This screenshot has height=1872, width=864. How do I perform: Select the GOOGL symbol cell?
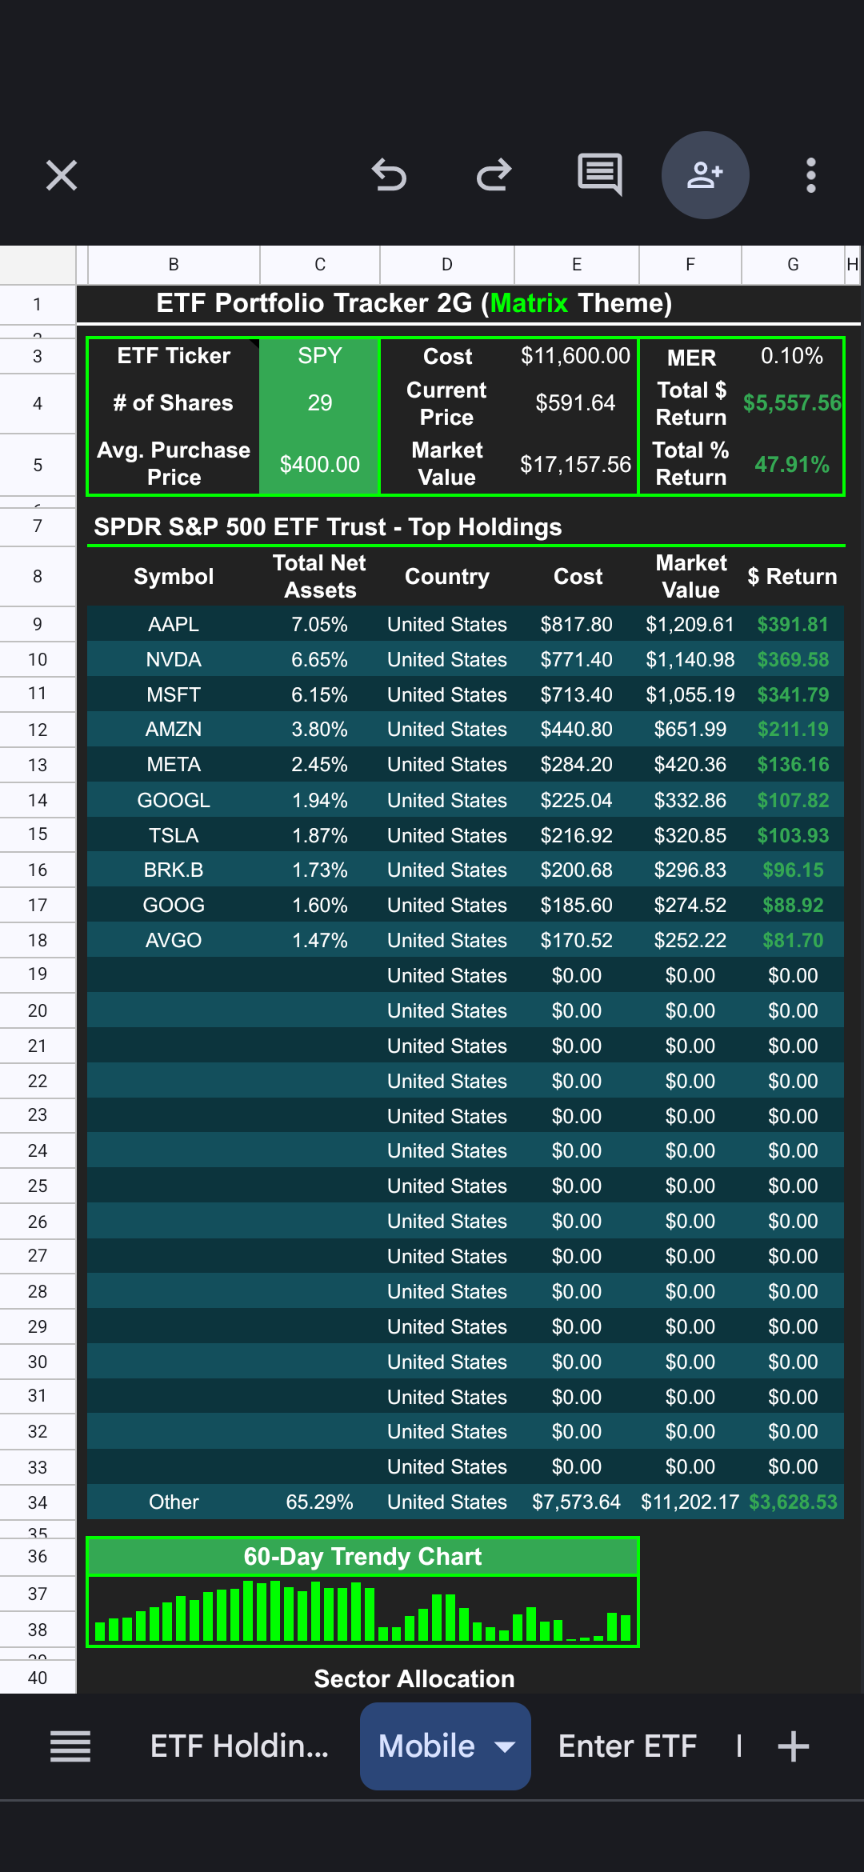tap(174, 800)
